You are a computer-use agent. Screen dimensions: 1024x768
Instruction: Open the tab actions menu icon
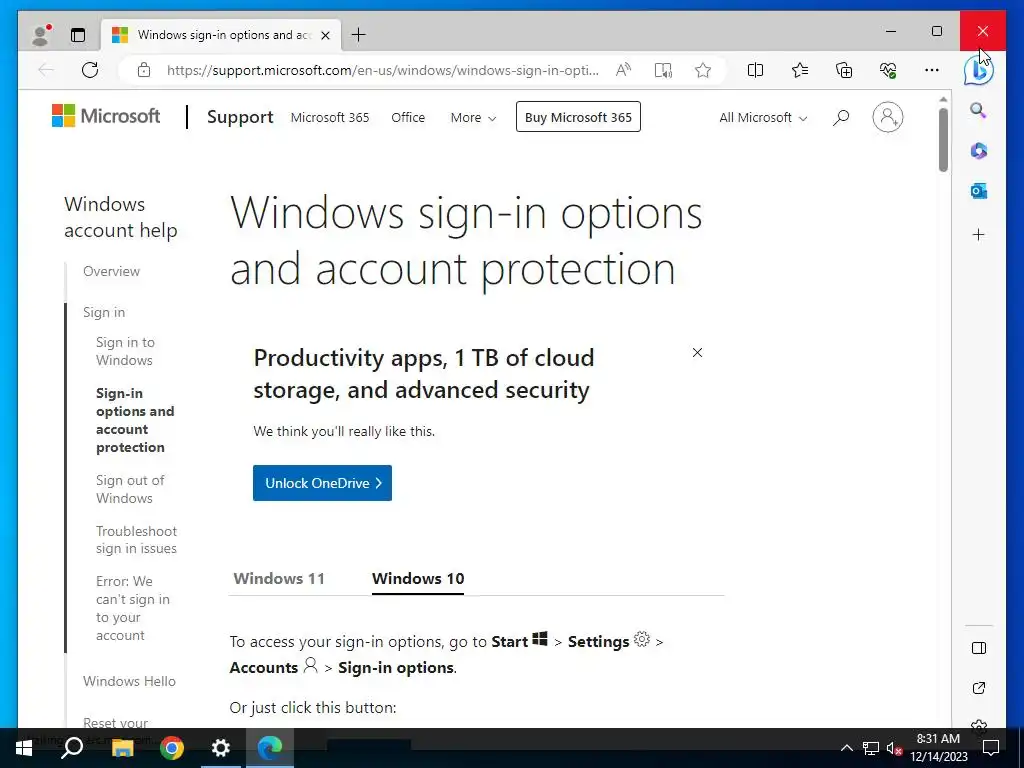pos(78,35)
